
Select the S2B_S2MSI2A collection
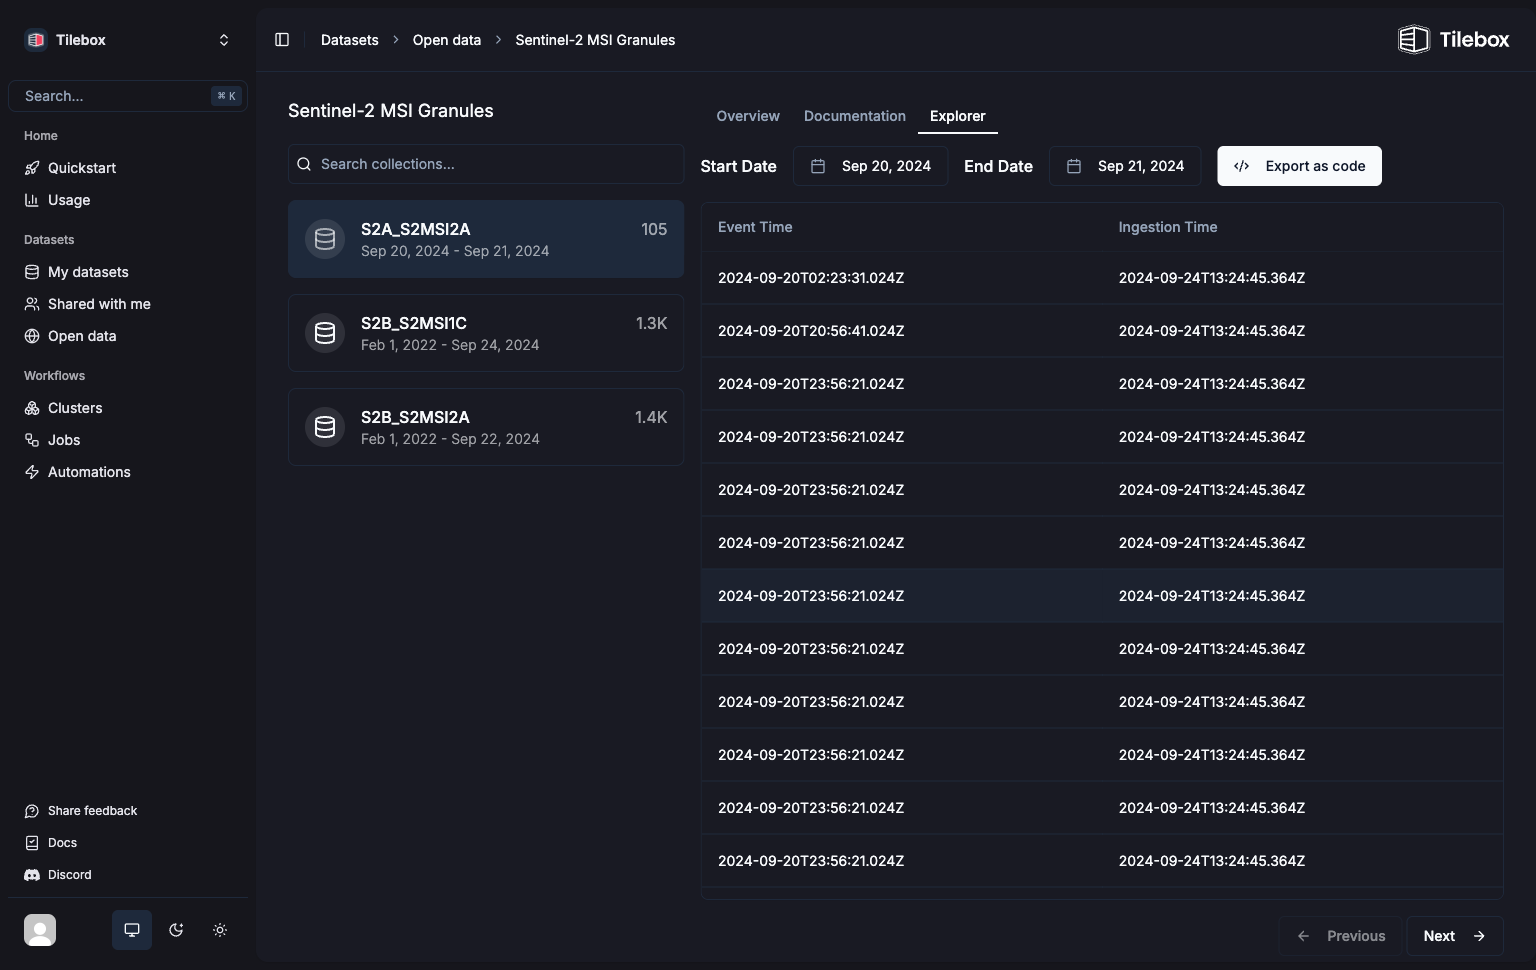[486, 427]
